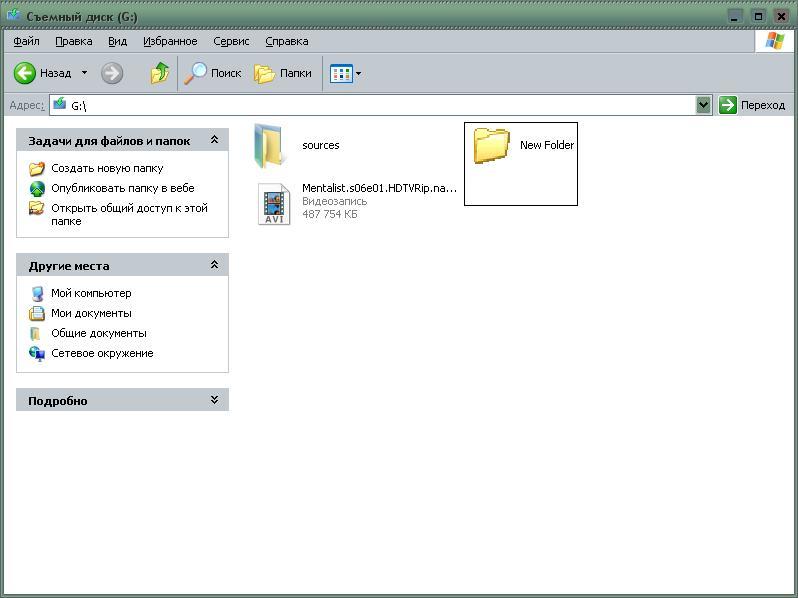Expand the Views dropdown arrow
Image resolution: width=798 pixels, height=598 pixels.
(x=358, y=74)
